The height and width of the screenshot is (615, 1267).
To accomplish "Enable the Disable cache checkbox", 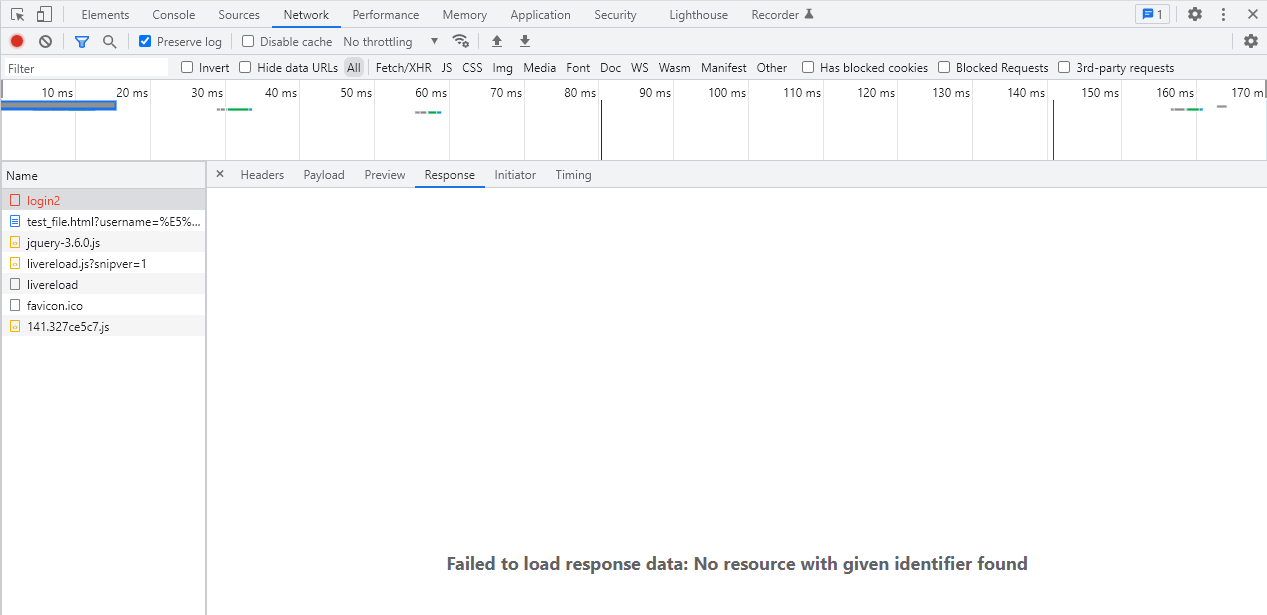I will click(246, 41).
